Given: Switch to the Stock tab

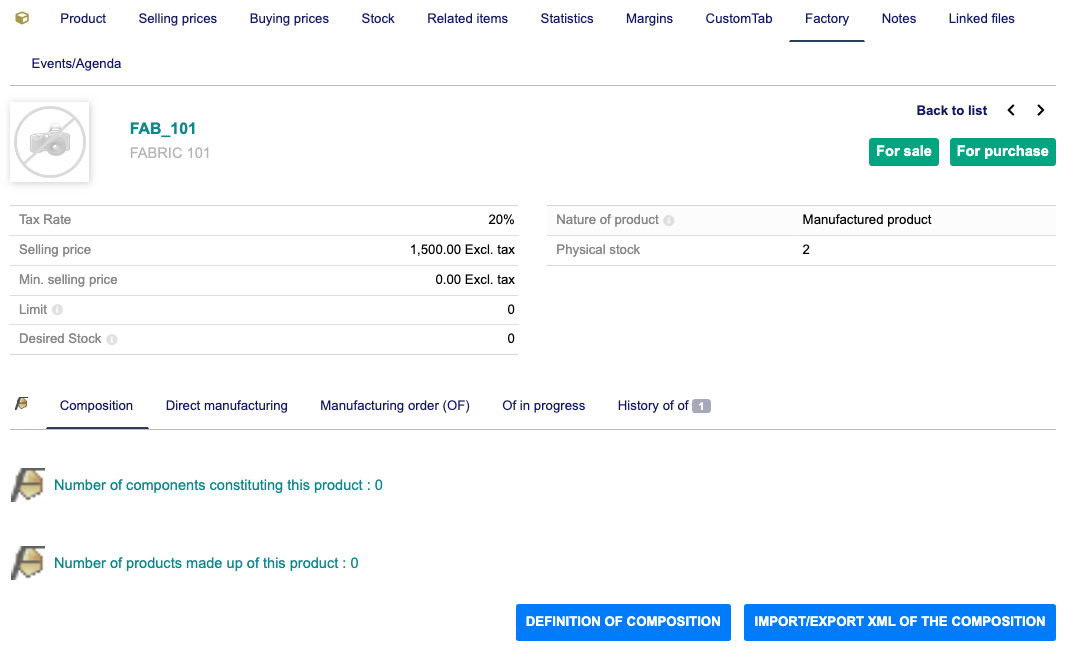Looking at the screenshot, I should pyautogui.click(x=378, y=19).
